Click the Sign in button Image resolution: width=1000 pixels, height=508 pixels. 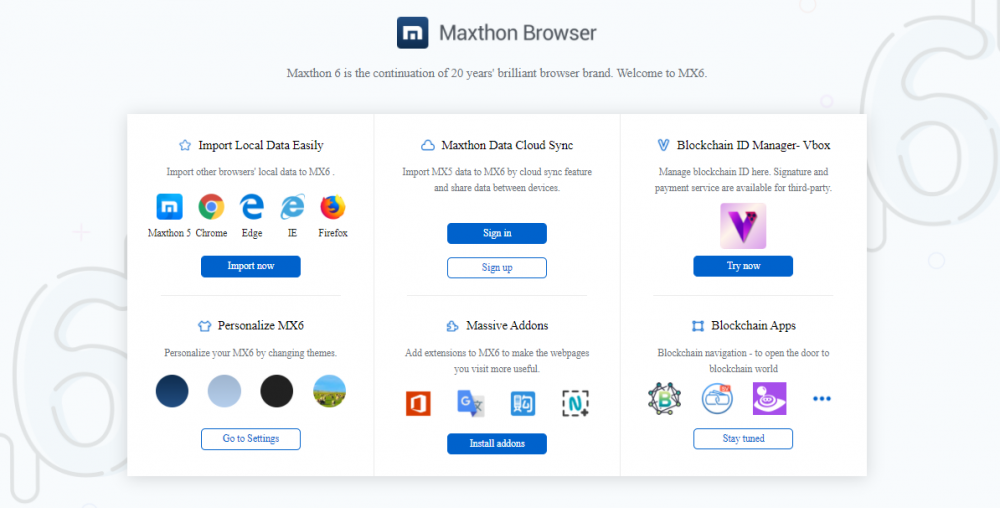(496, 233)
